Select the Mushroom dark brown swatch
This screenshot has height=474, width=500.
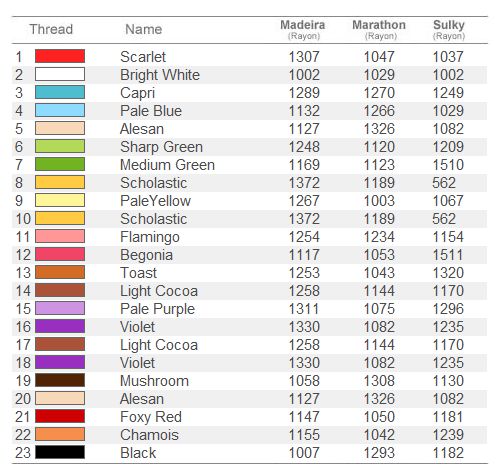click(x=60, y=380)
